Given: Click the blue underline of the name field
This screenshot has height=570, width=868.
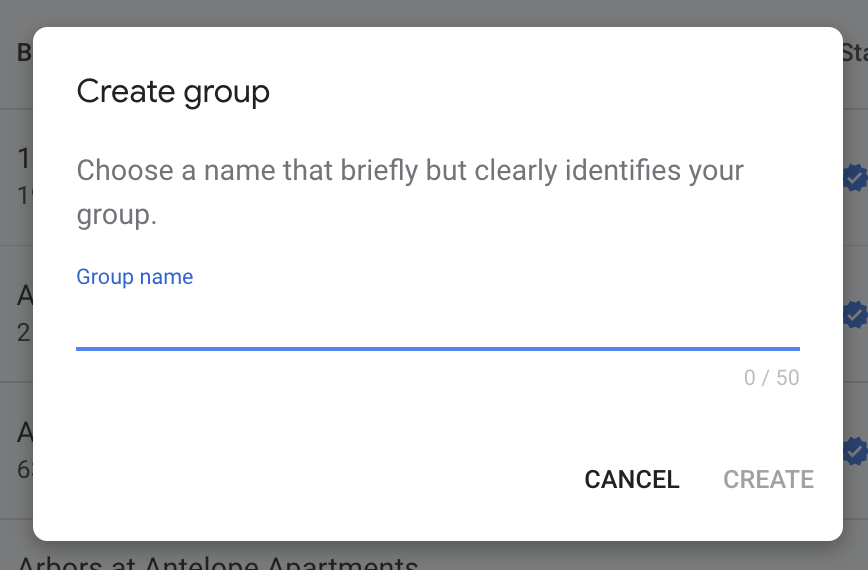Looking at the screenshot, I should [x=437, y=348].
